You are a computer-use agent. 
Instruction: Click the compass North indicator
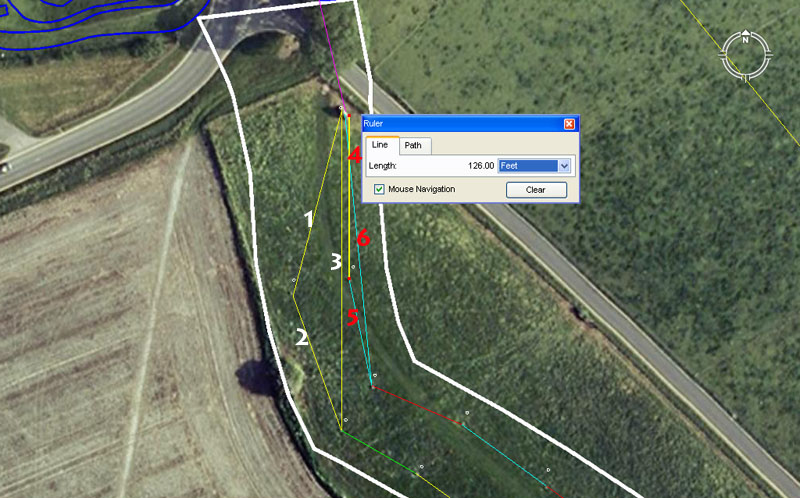coord(745,38)
